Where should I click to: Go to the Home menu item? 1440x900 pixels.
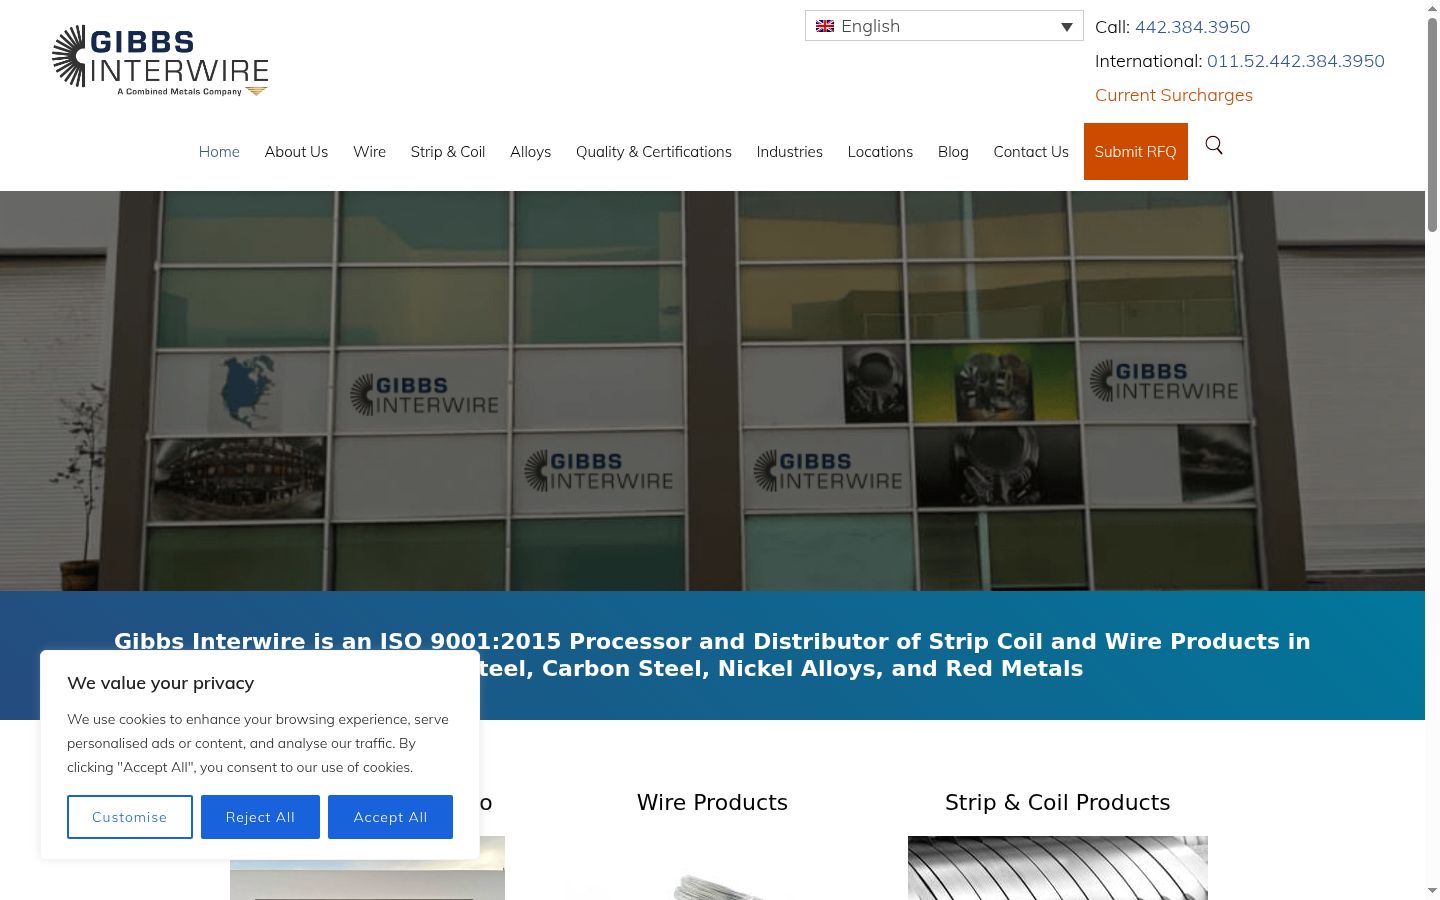pyautogui.click(x=219, y=152)
